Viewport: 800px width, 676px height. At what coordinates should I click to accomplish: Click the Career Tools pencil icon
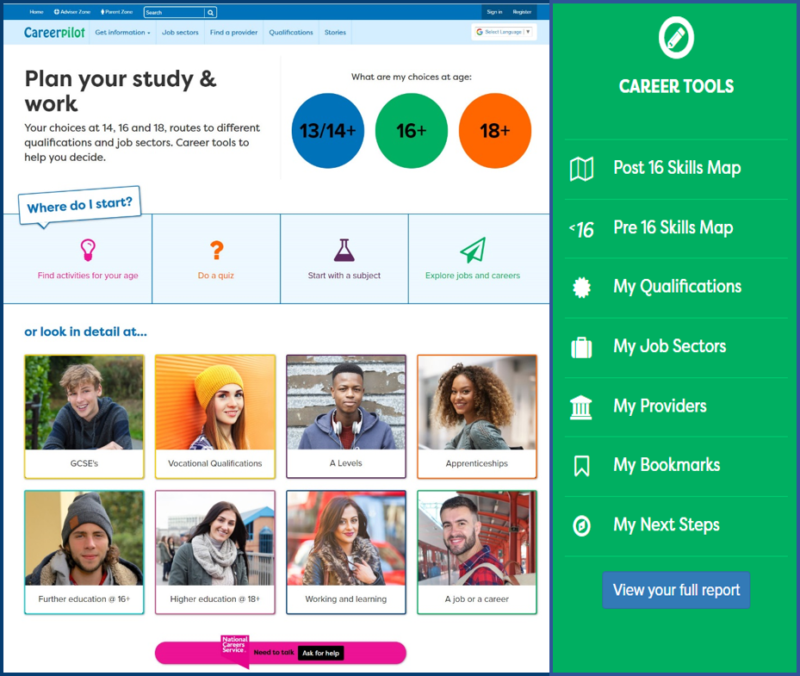676,38
